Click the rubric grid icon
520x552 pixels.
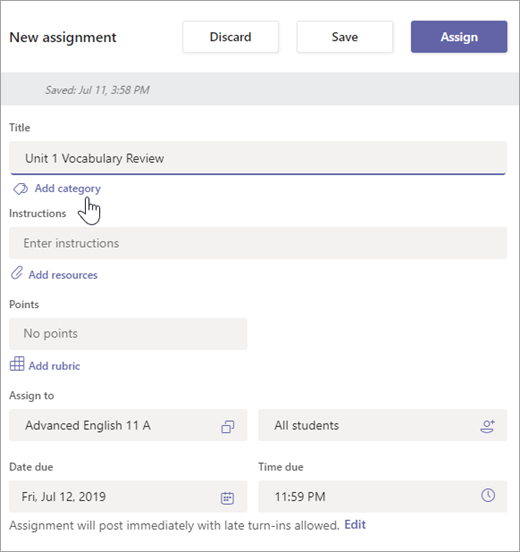click(x=17, y=364)
